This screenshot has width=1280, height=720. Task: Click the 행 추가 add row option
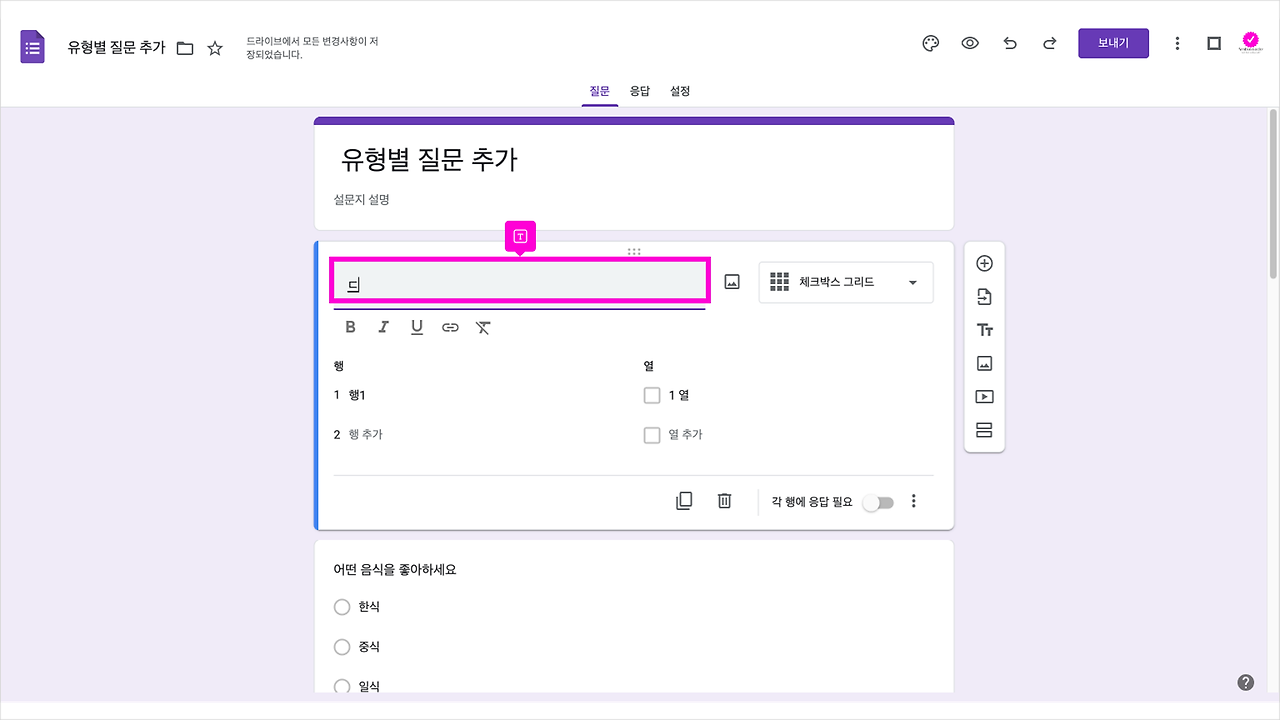366,434
